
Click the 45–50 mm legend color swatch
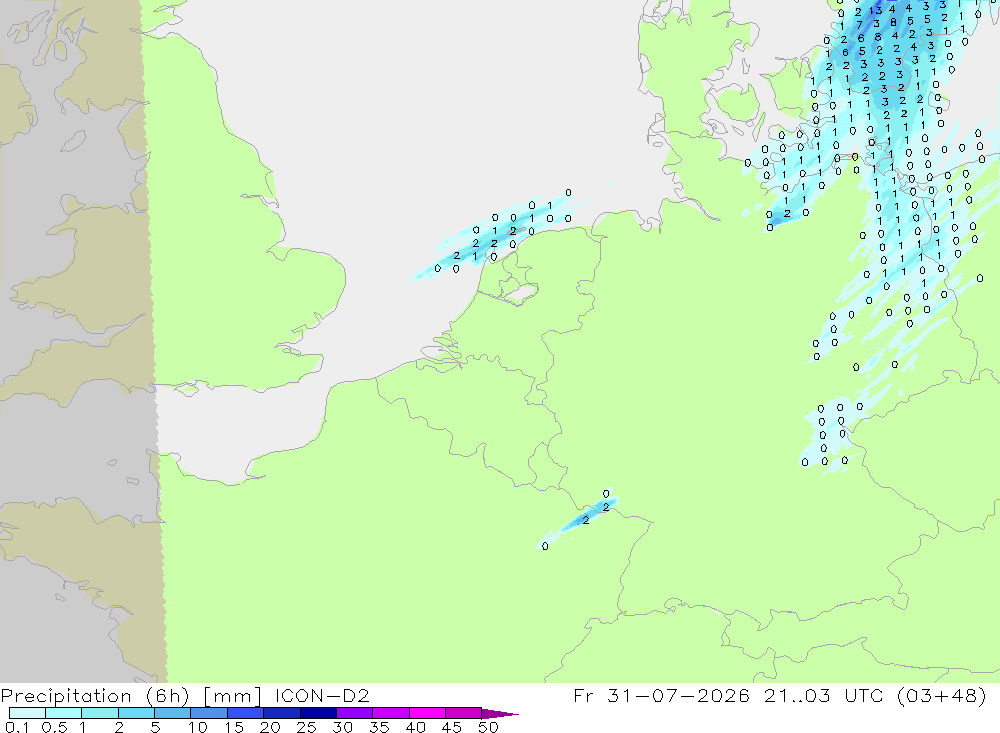464,713
